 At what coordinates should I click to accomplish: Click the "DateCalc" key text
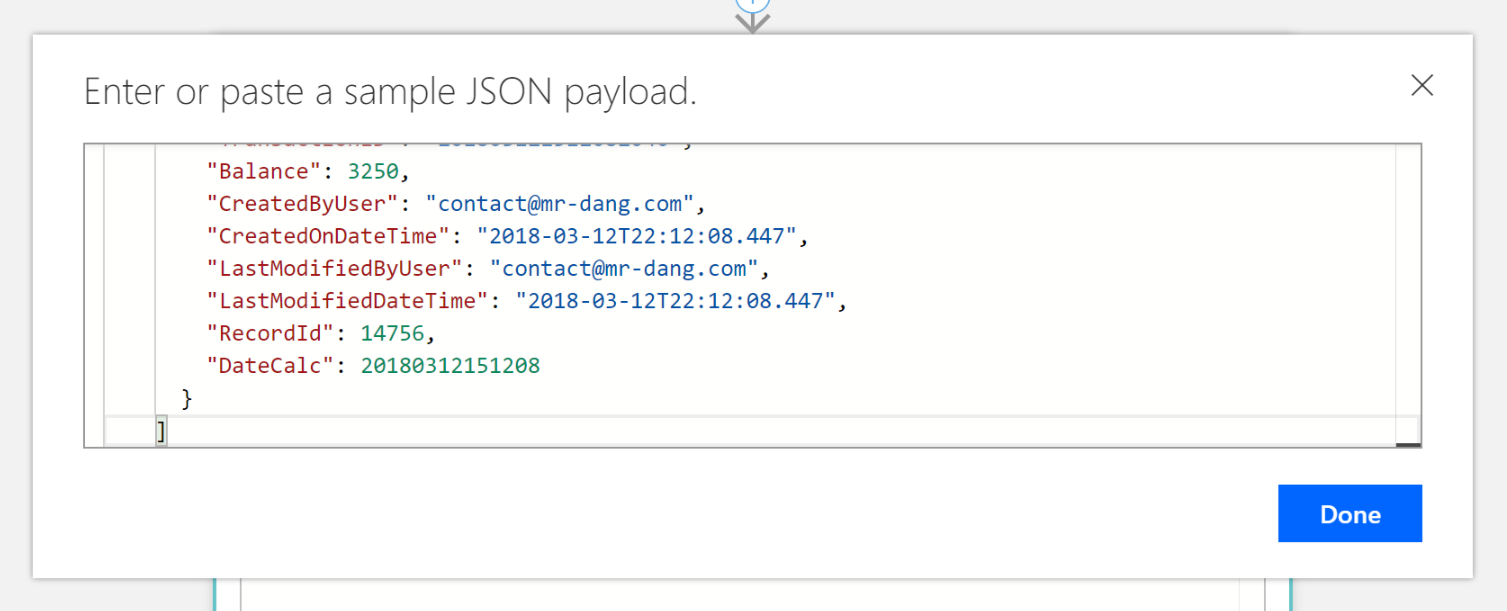click(270, 366)
